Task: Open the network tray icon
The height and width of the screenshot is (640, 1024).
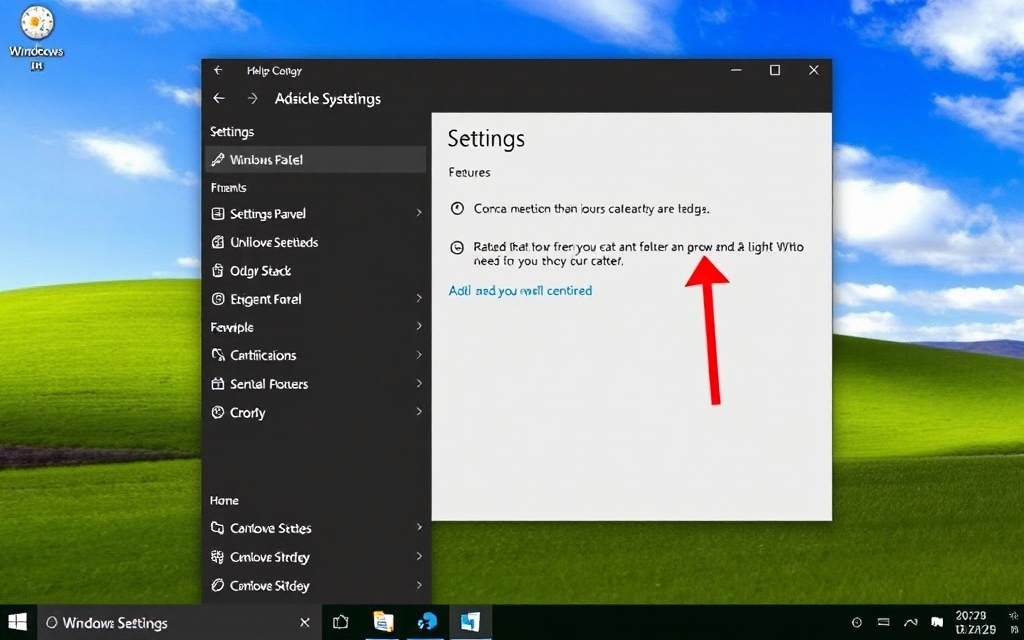Action: point(910,623)
